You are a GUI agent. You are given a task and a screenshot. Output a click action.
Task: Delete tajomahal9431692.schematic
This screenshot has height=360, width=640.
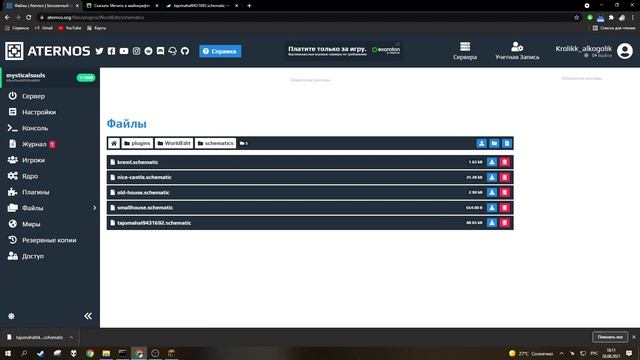504,222
